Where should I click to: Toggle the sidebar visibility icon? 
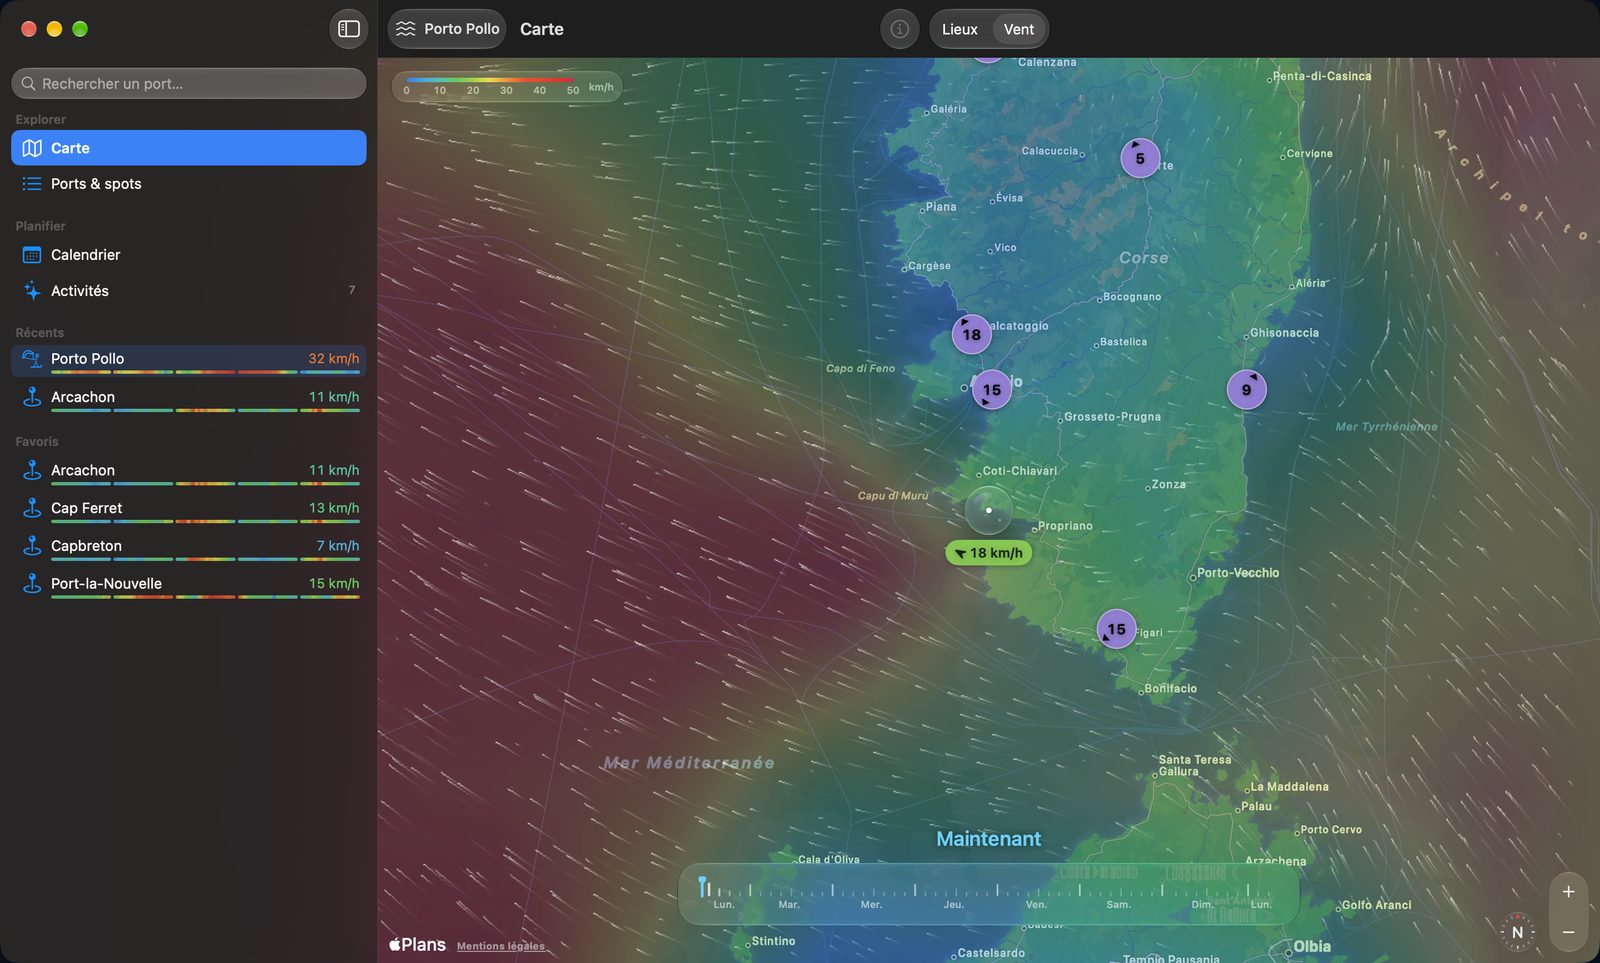point(349,29)
